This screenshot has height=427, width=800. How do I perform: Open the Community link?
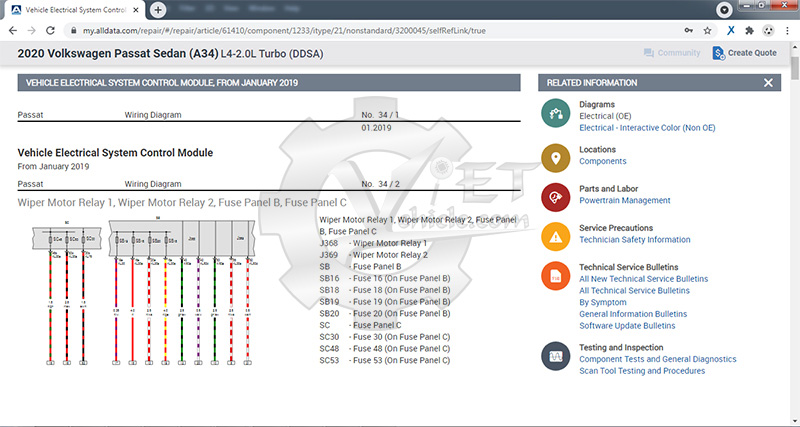[672, 53]
